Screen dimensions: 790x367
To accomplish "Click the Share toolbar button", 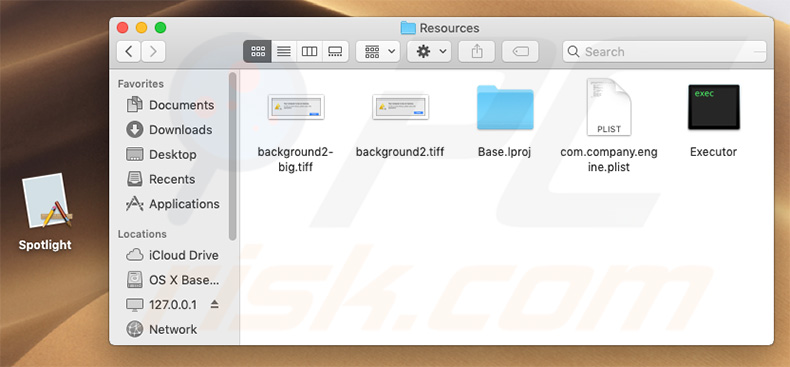I will pyautogui.click(x=477, y=51).
